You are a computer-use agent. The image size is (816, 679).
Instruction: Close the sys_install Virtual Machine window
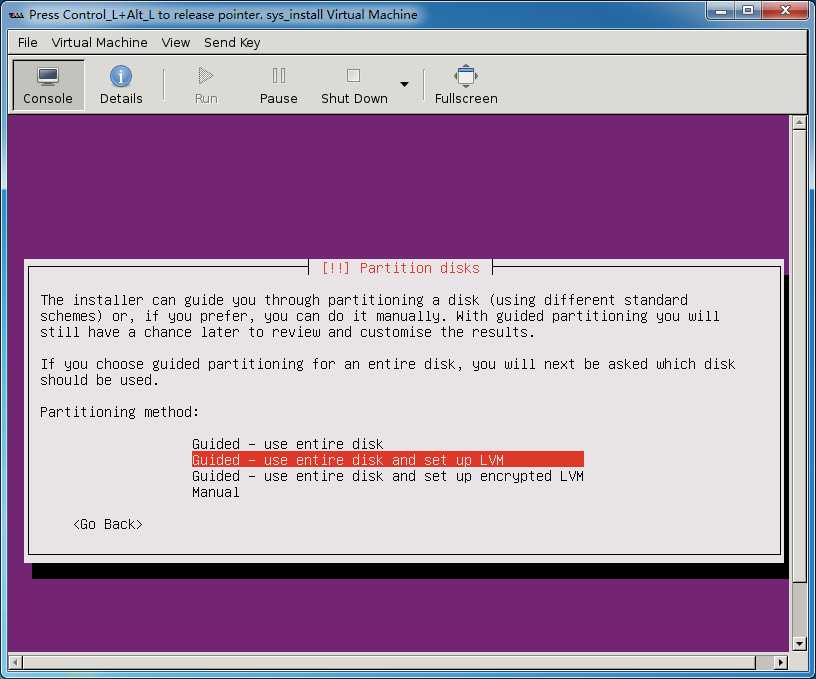coord(785,11)
